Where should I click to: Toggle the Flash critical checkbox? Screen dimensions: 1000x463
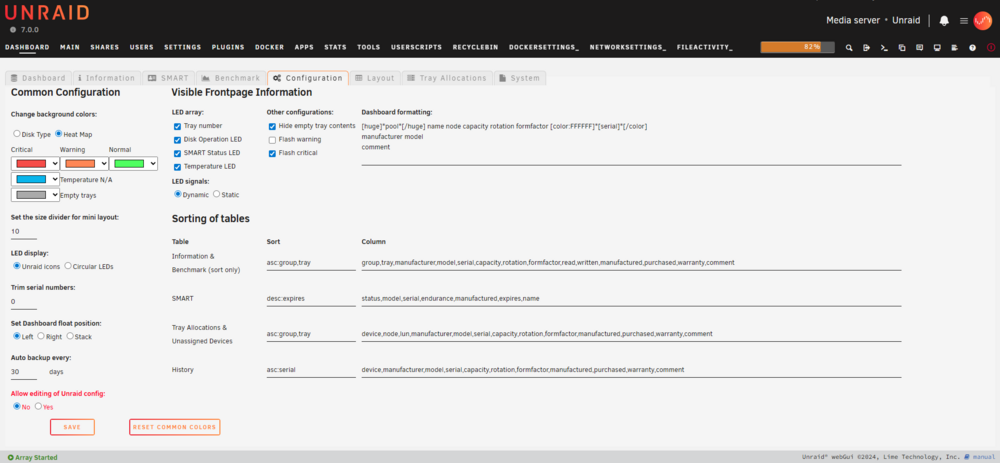pyautogui.click(x=272, y=153)
